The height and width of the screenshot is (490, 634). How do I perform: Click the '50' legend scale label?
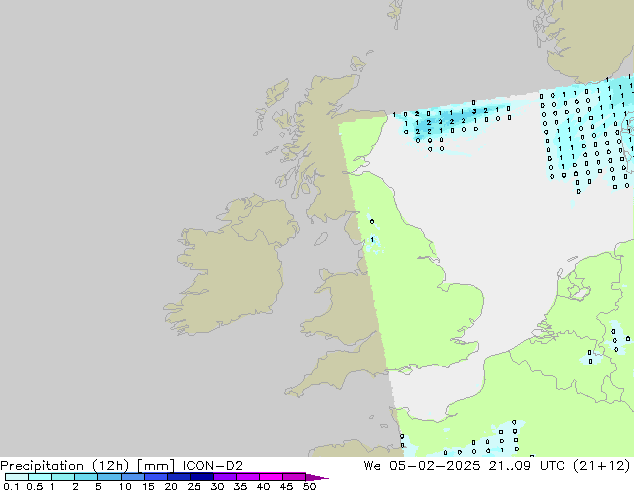click(x=309, y=486)
